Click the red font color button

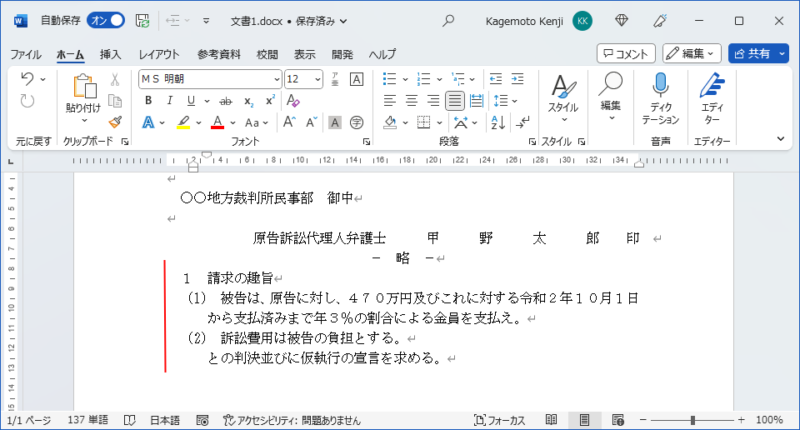(x=217, y=122)
